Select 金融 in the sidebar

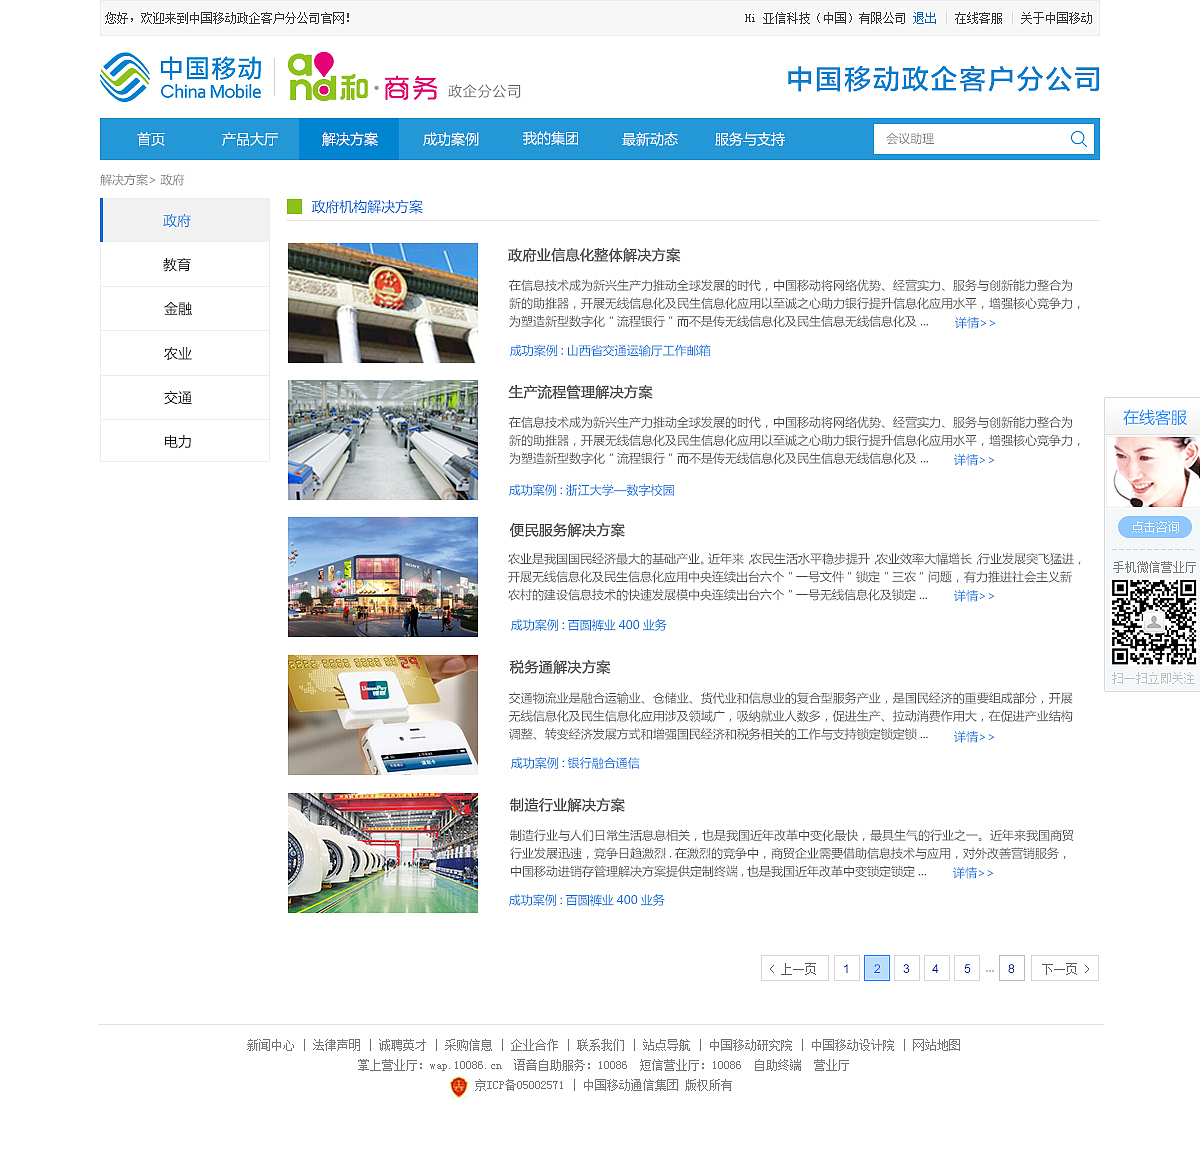185,309
